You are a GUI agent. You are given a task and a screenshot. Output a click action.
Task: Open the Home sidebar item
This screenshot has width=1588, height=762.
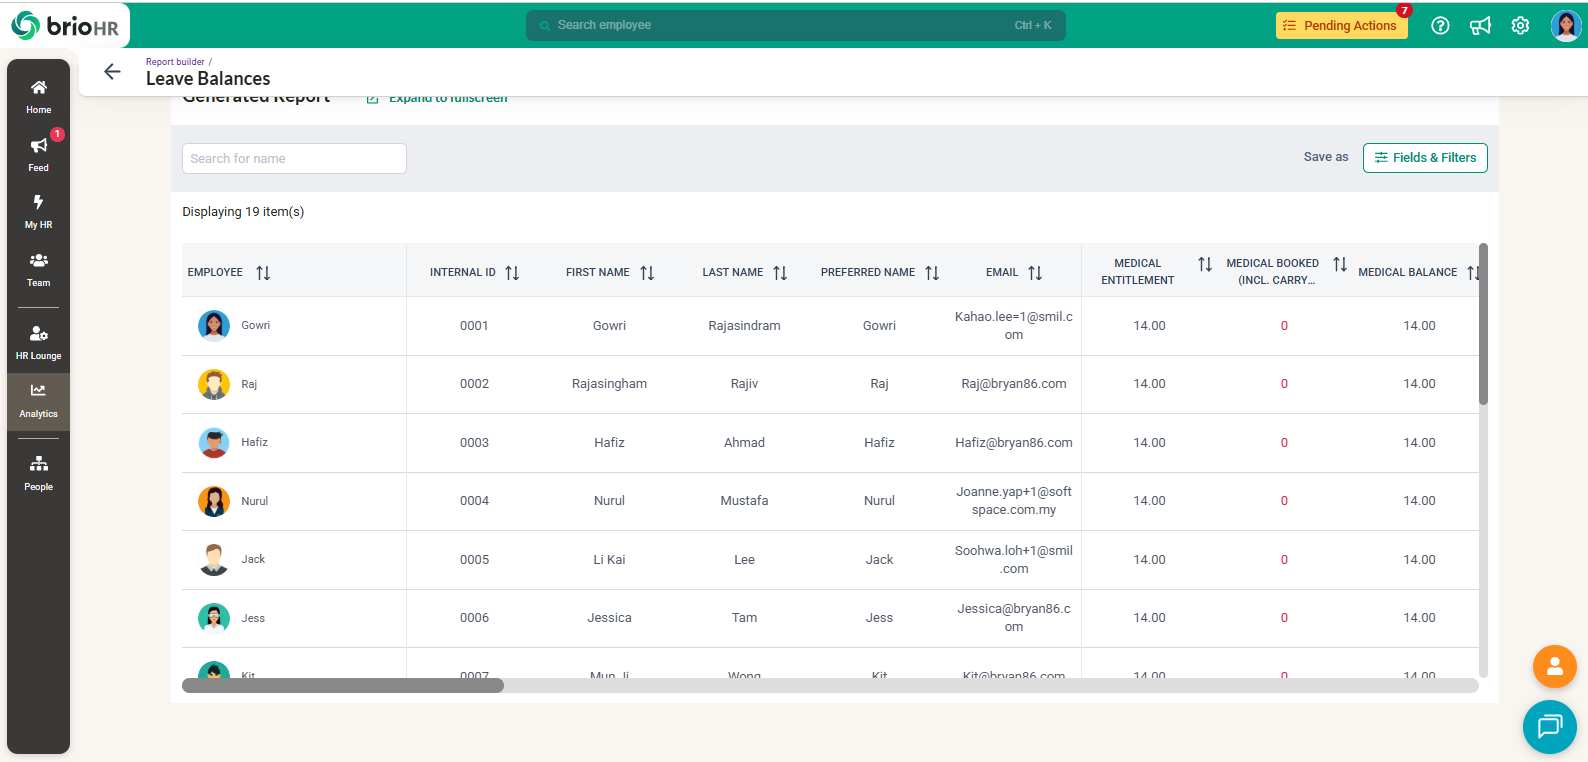(x=38, y=97)
